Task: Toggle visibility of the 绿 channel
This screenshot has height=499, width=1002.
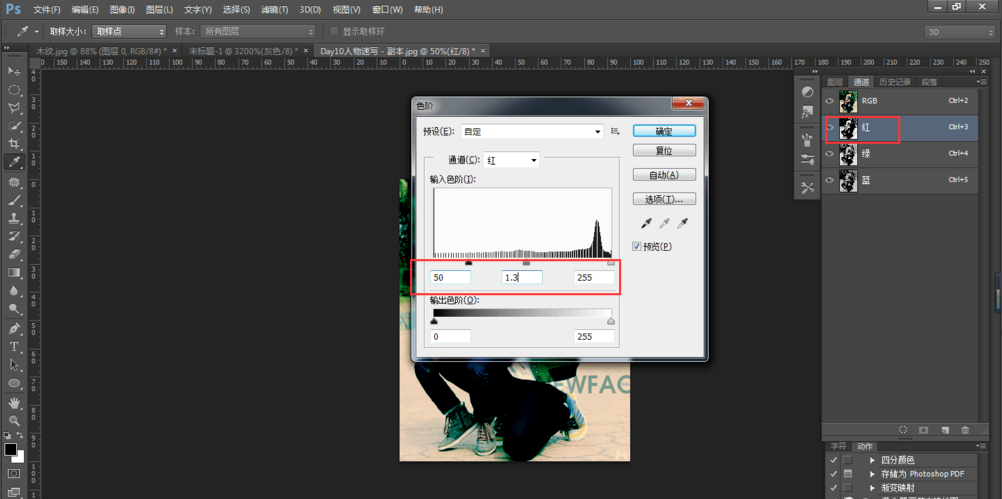Action: click(830, 154)
